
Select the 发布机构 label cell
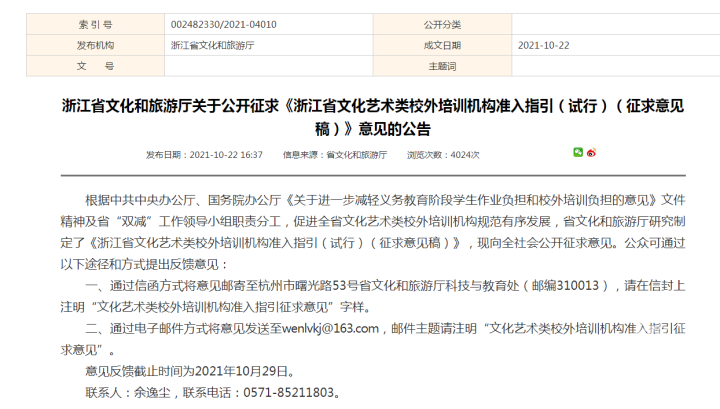click(95, 45)
